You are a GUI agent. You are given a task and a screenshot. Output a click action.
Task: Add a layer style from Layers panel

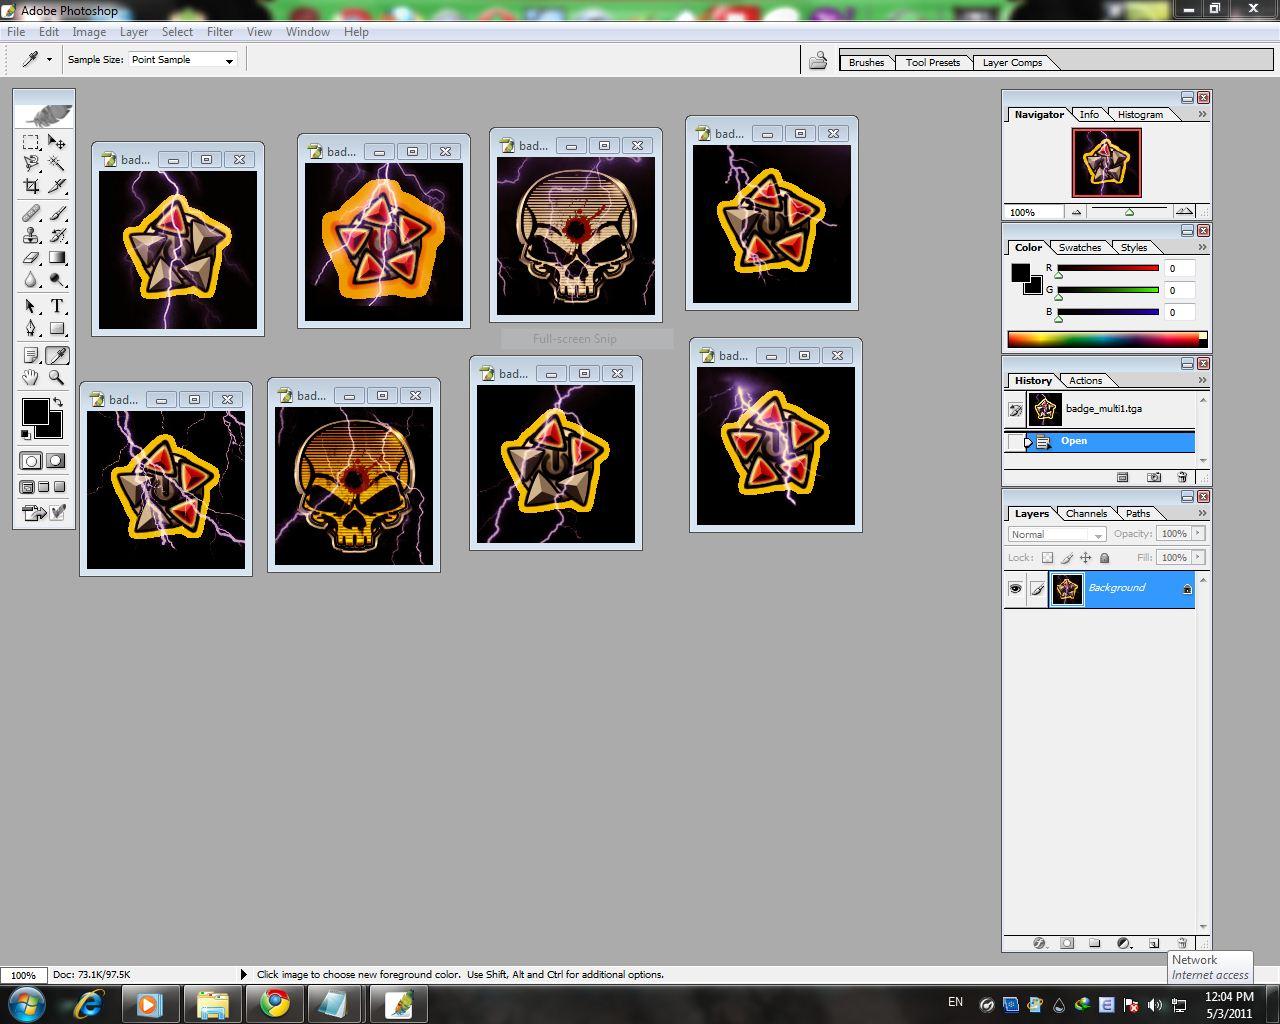click(1039, 943)
